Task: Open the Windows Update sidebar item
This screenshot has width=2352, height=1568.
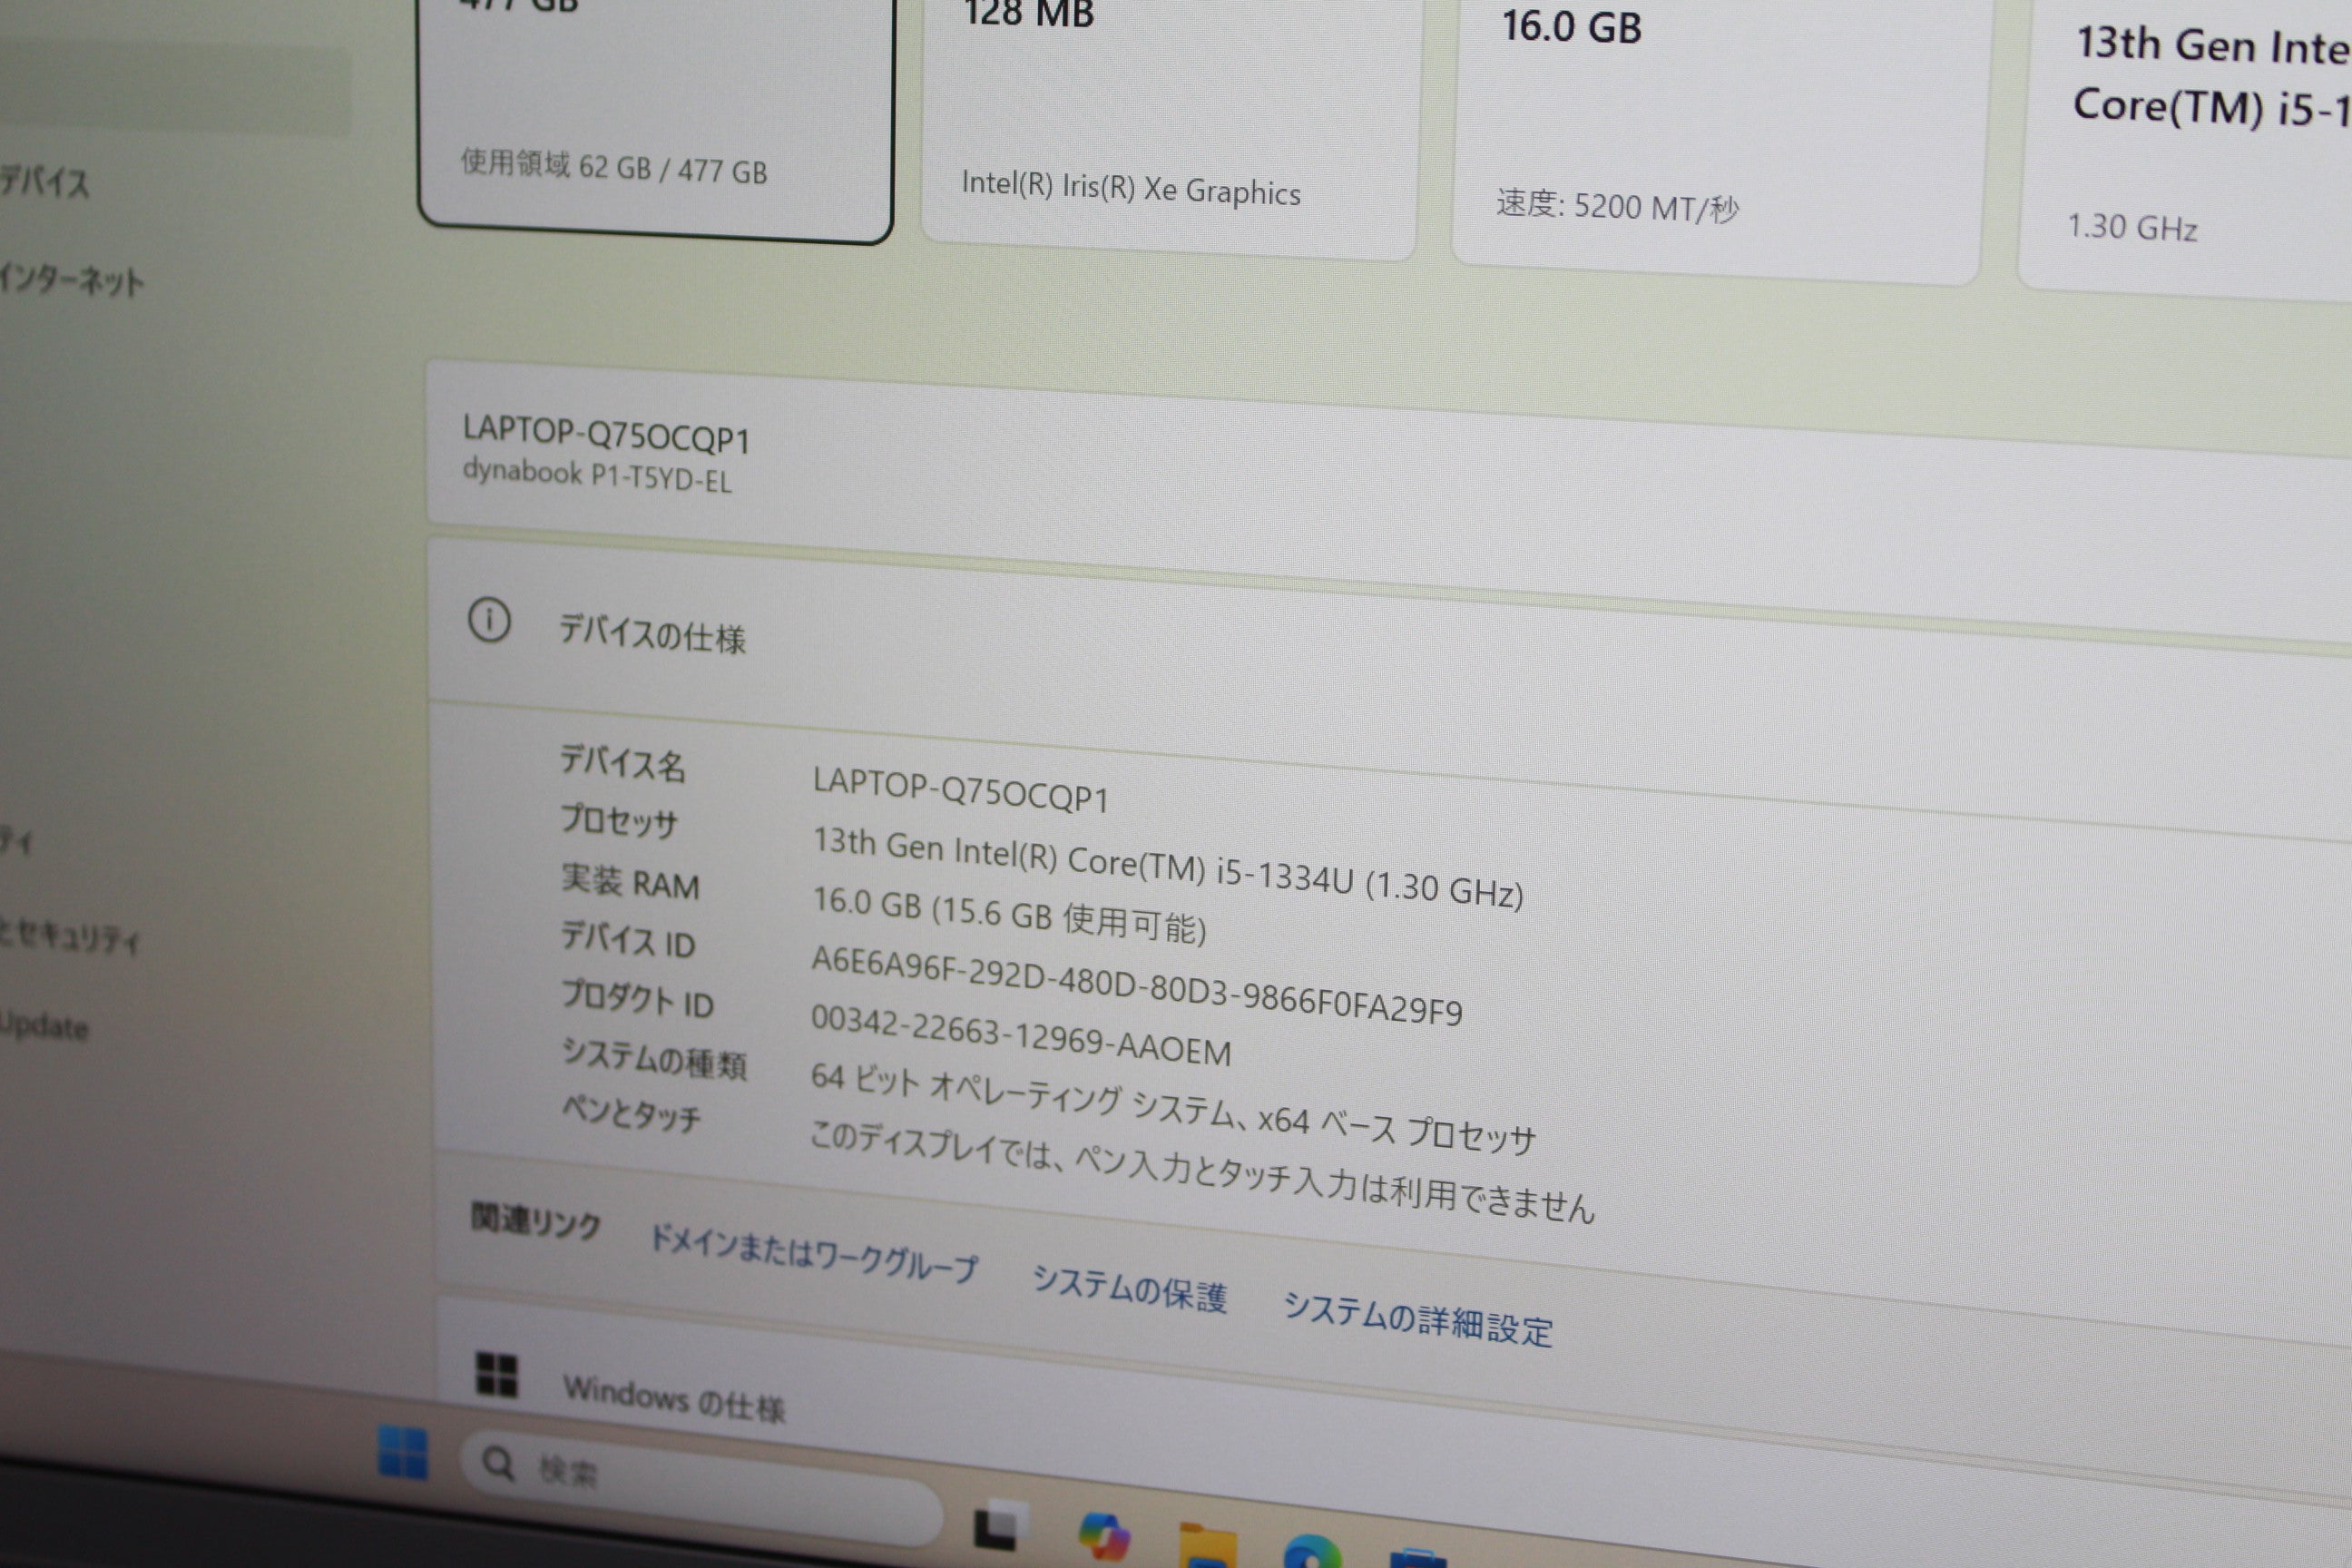Action: coord(44,1025)
